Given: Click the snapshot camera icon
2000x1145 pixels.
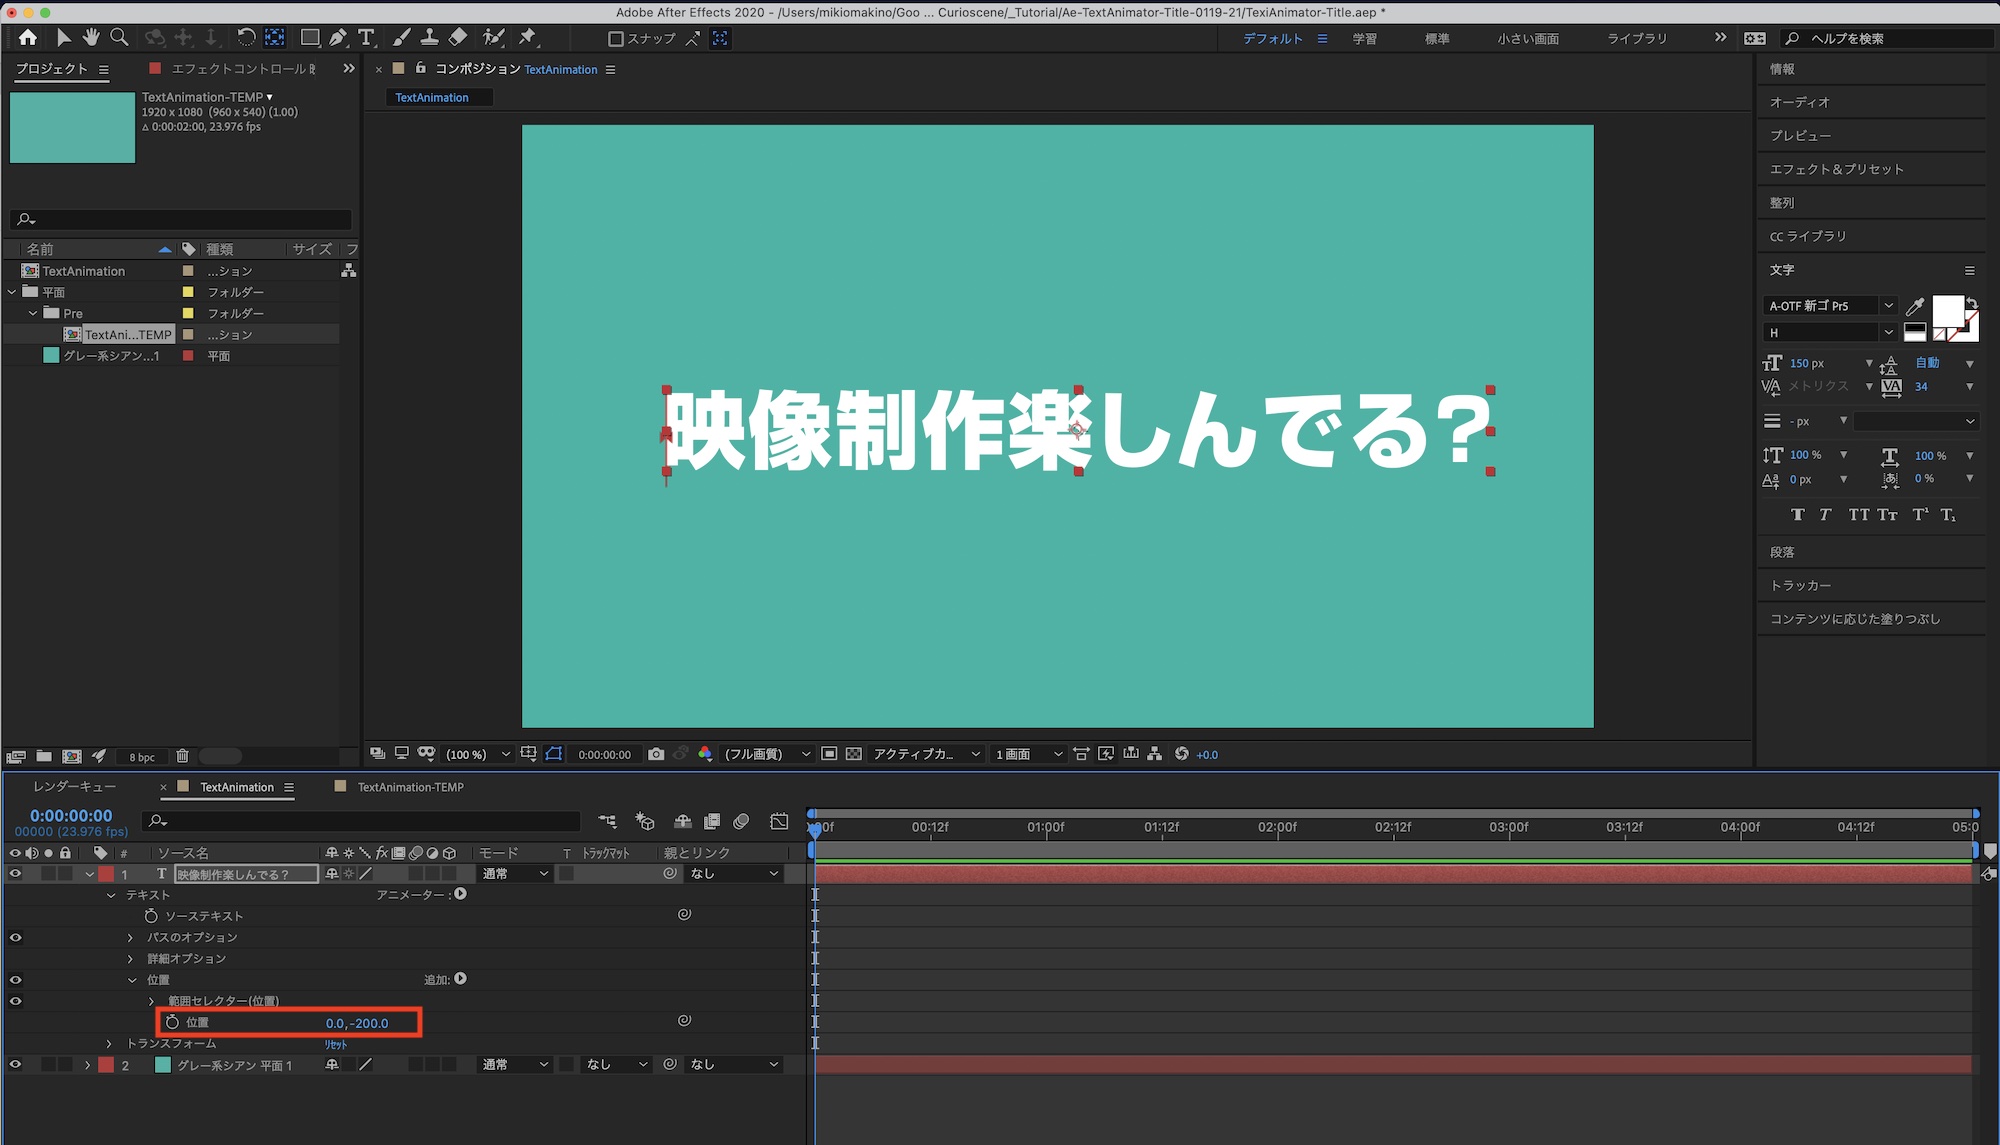Looking at the screenshot, I should pos(656,754).
